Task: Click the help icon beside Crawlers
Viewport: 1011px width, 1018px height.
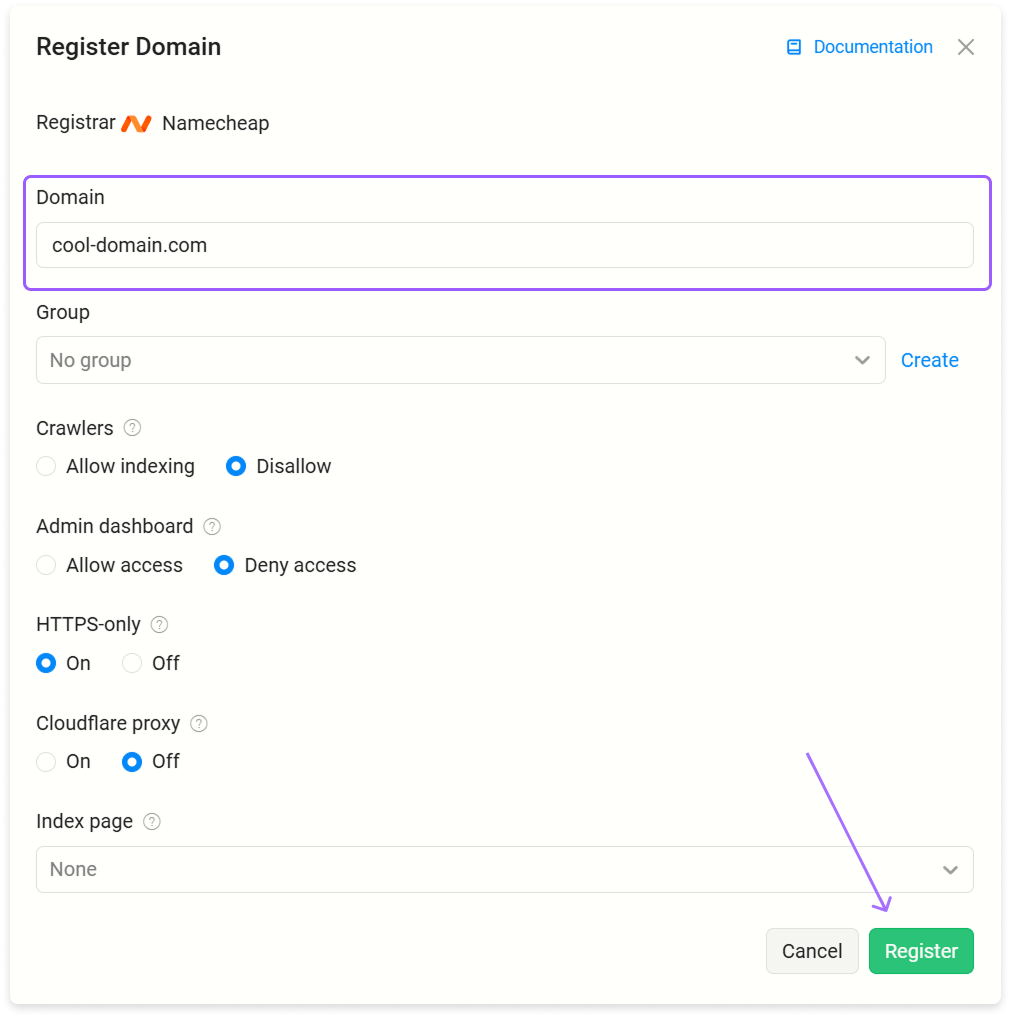Action: (x=132, y=428)
